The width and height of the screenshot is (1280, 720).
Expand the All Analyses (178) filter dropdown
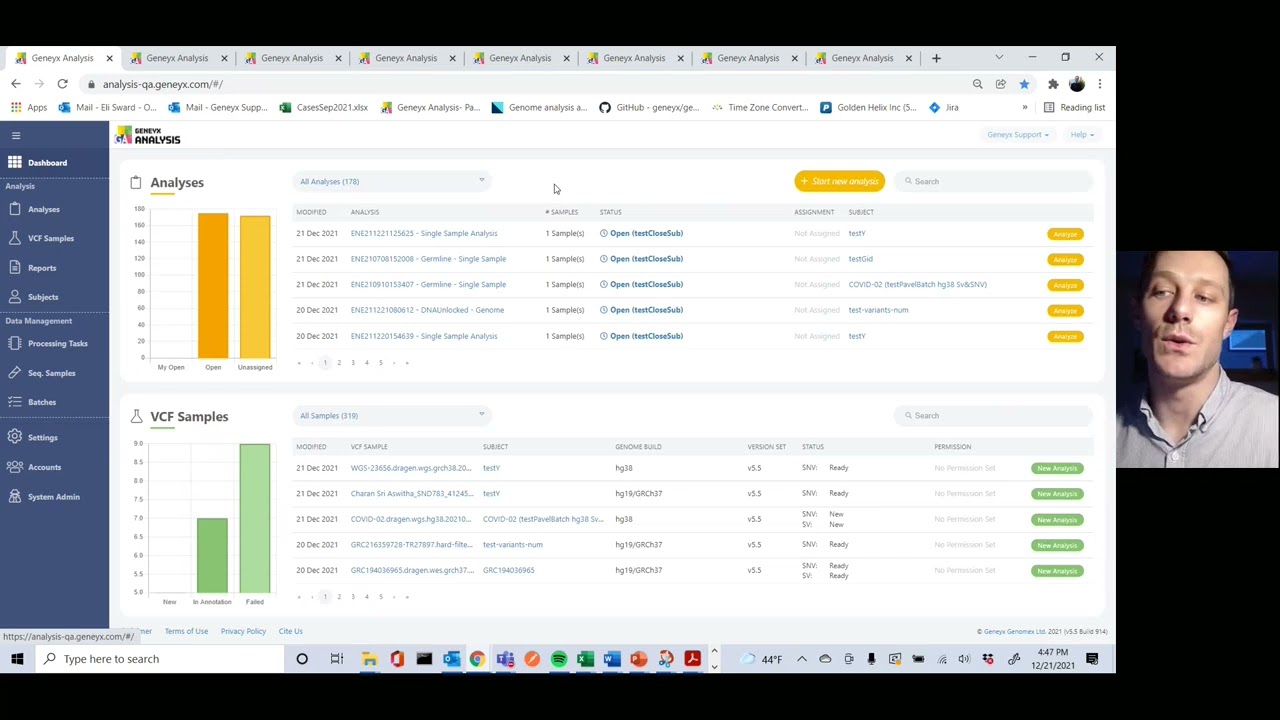392,182
